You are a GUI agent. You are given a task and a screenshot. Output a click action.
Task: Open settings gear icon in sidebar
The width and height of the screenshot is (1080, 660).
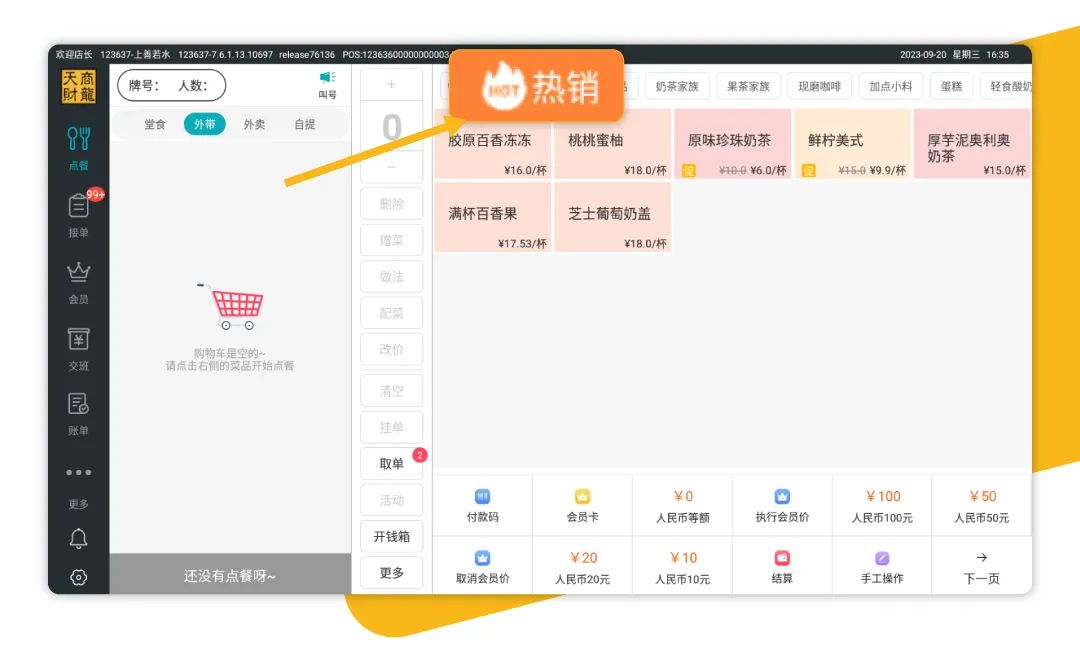(79, 577)
